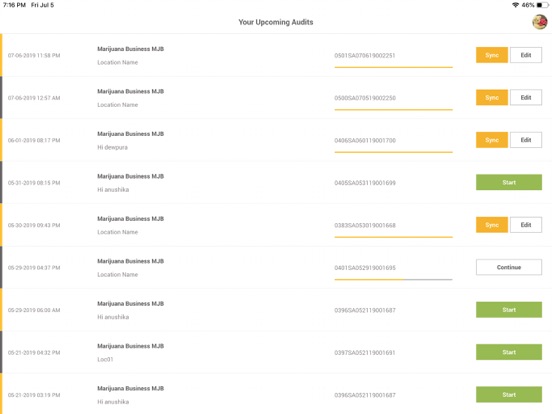Screen dimensions: 552x414
Task: Edit the Hi dewpura audit
Action: click(526, 140)
